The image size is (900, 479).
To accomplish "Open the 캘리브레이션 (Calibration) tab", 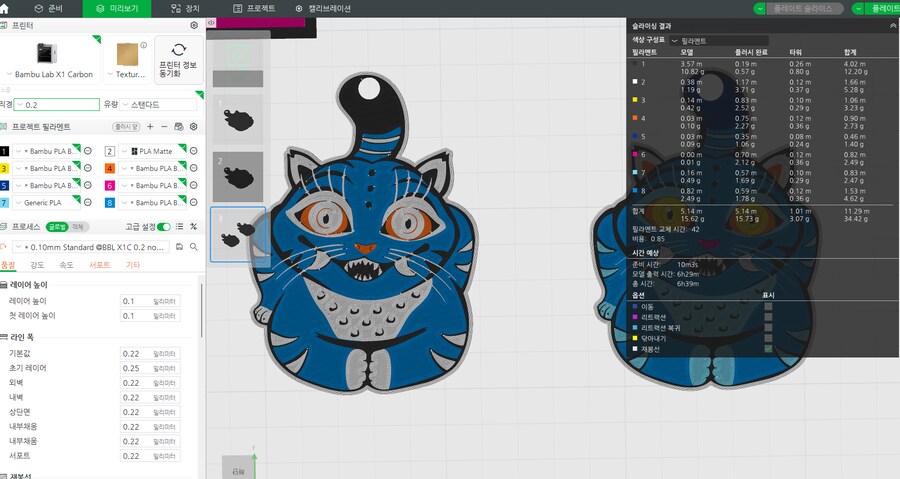I will point(323,9).
